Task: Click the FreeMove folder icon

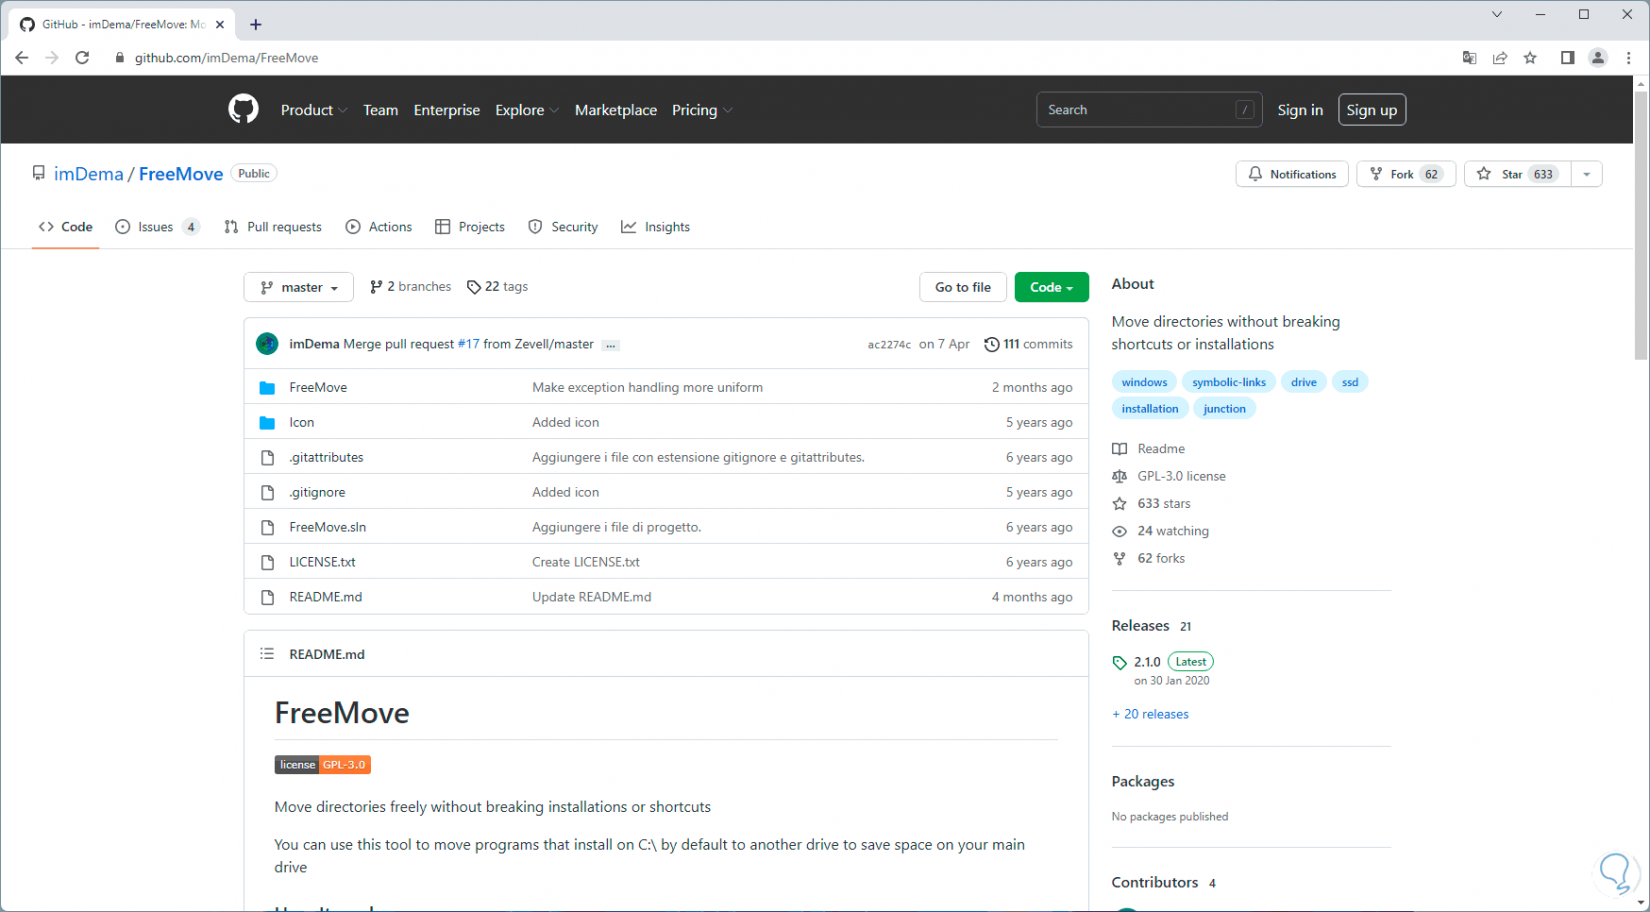Action: tap(267, 388)
